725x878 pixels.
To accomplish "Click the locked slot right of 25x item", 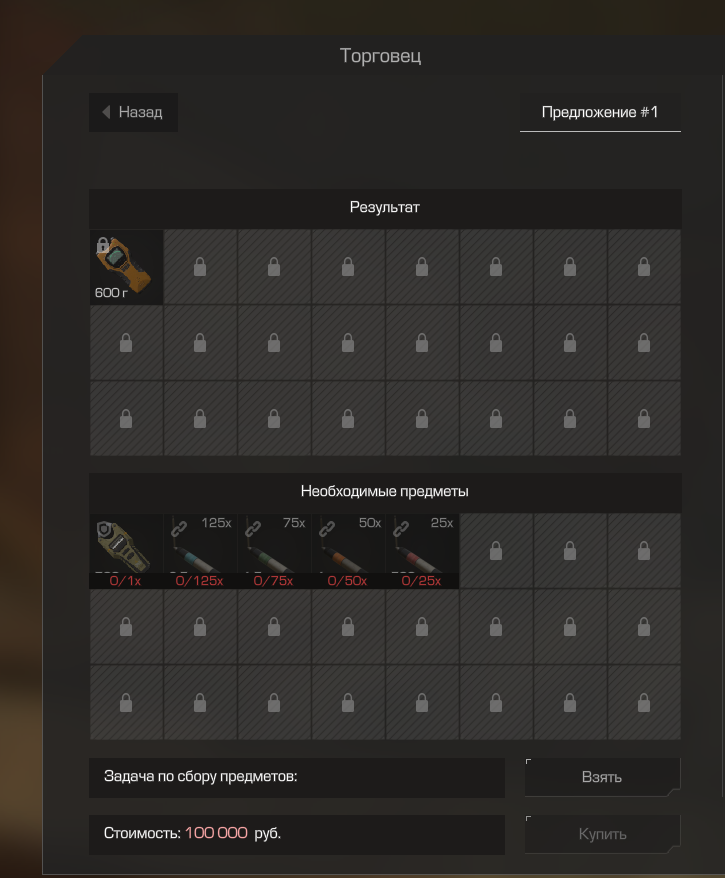I will (496, 551).
